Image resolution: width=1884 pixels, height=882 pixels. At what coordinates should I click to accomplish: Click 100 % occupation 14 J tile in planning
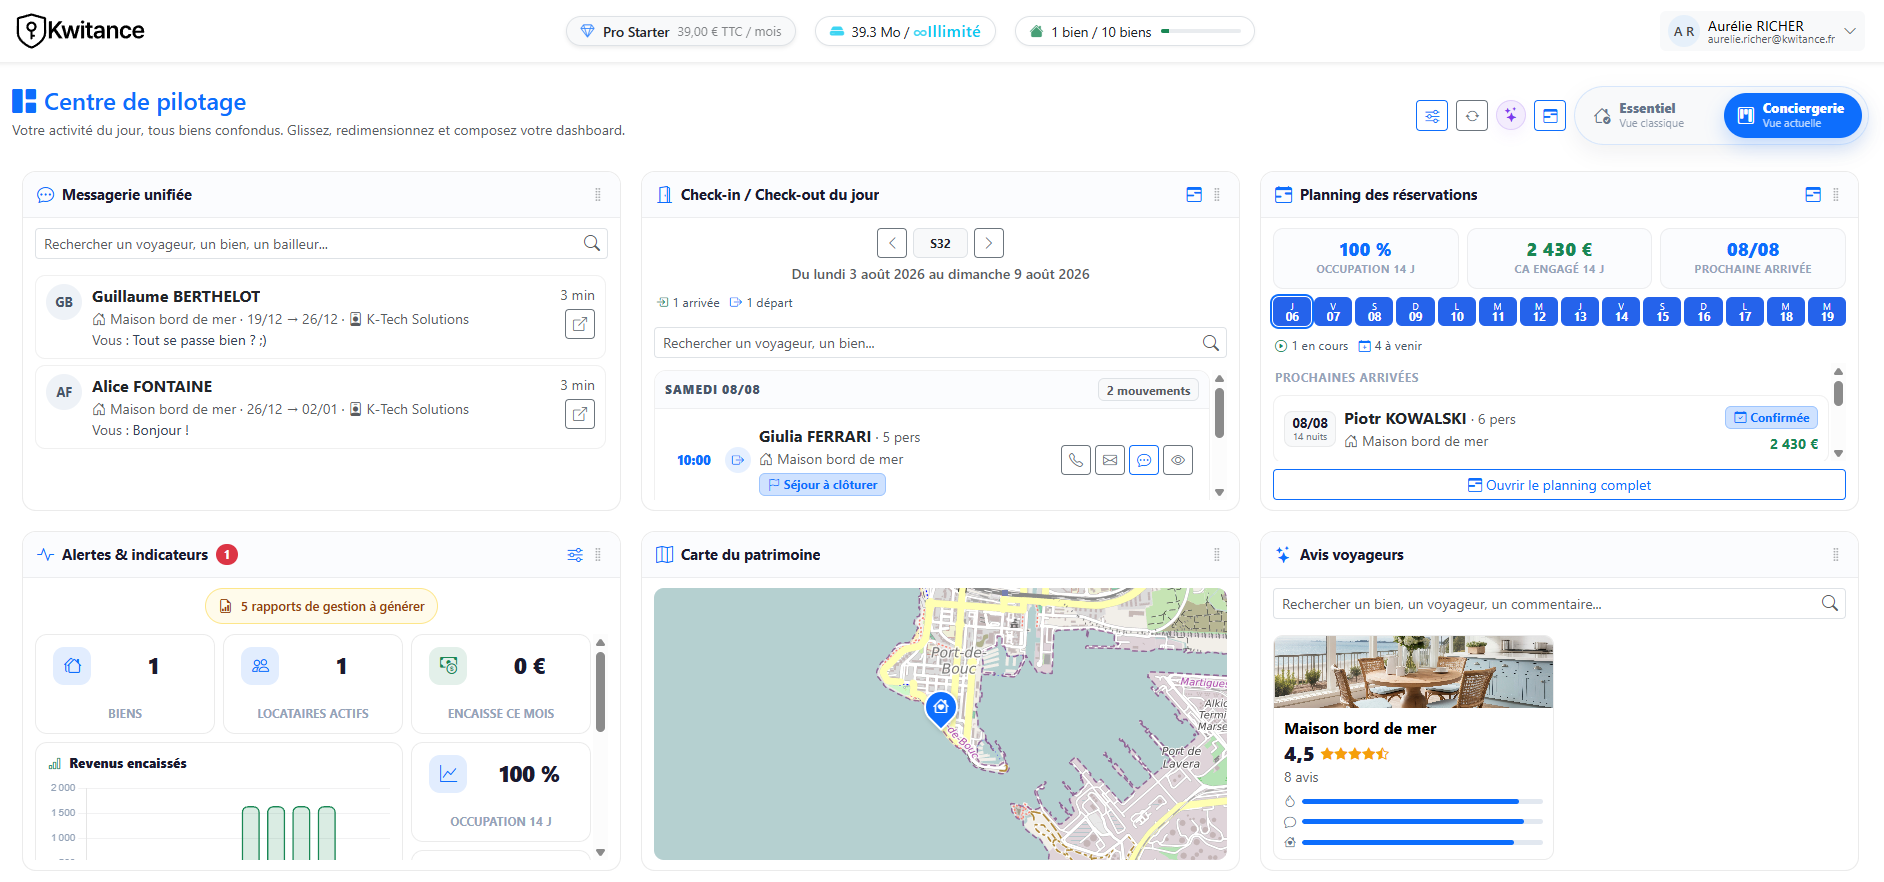tap(1365, 258)
